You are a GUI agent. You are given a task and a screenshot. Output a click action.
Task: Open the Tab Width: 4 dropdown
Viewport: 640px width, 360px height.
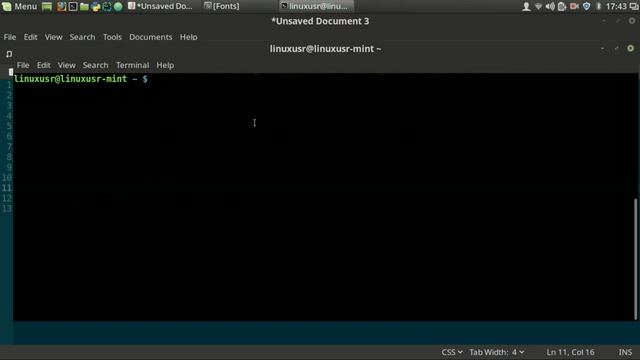tap(497, 352)
